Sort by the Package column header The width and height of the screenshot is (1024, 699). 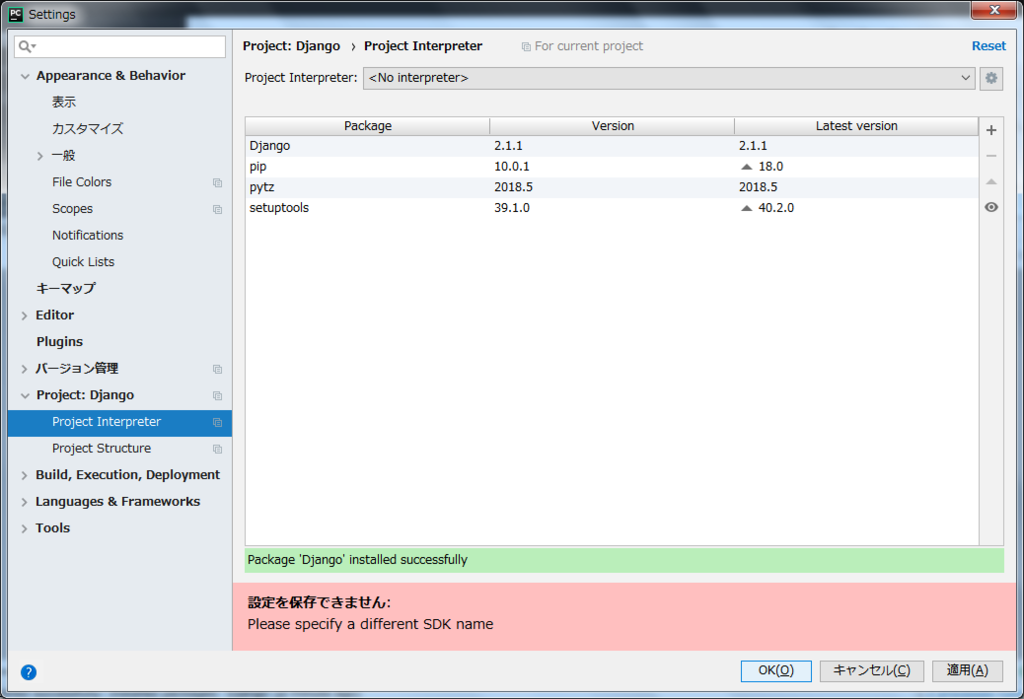[x=368, y=126]
